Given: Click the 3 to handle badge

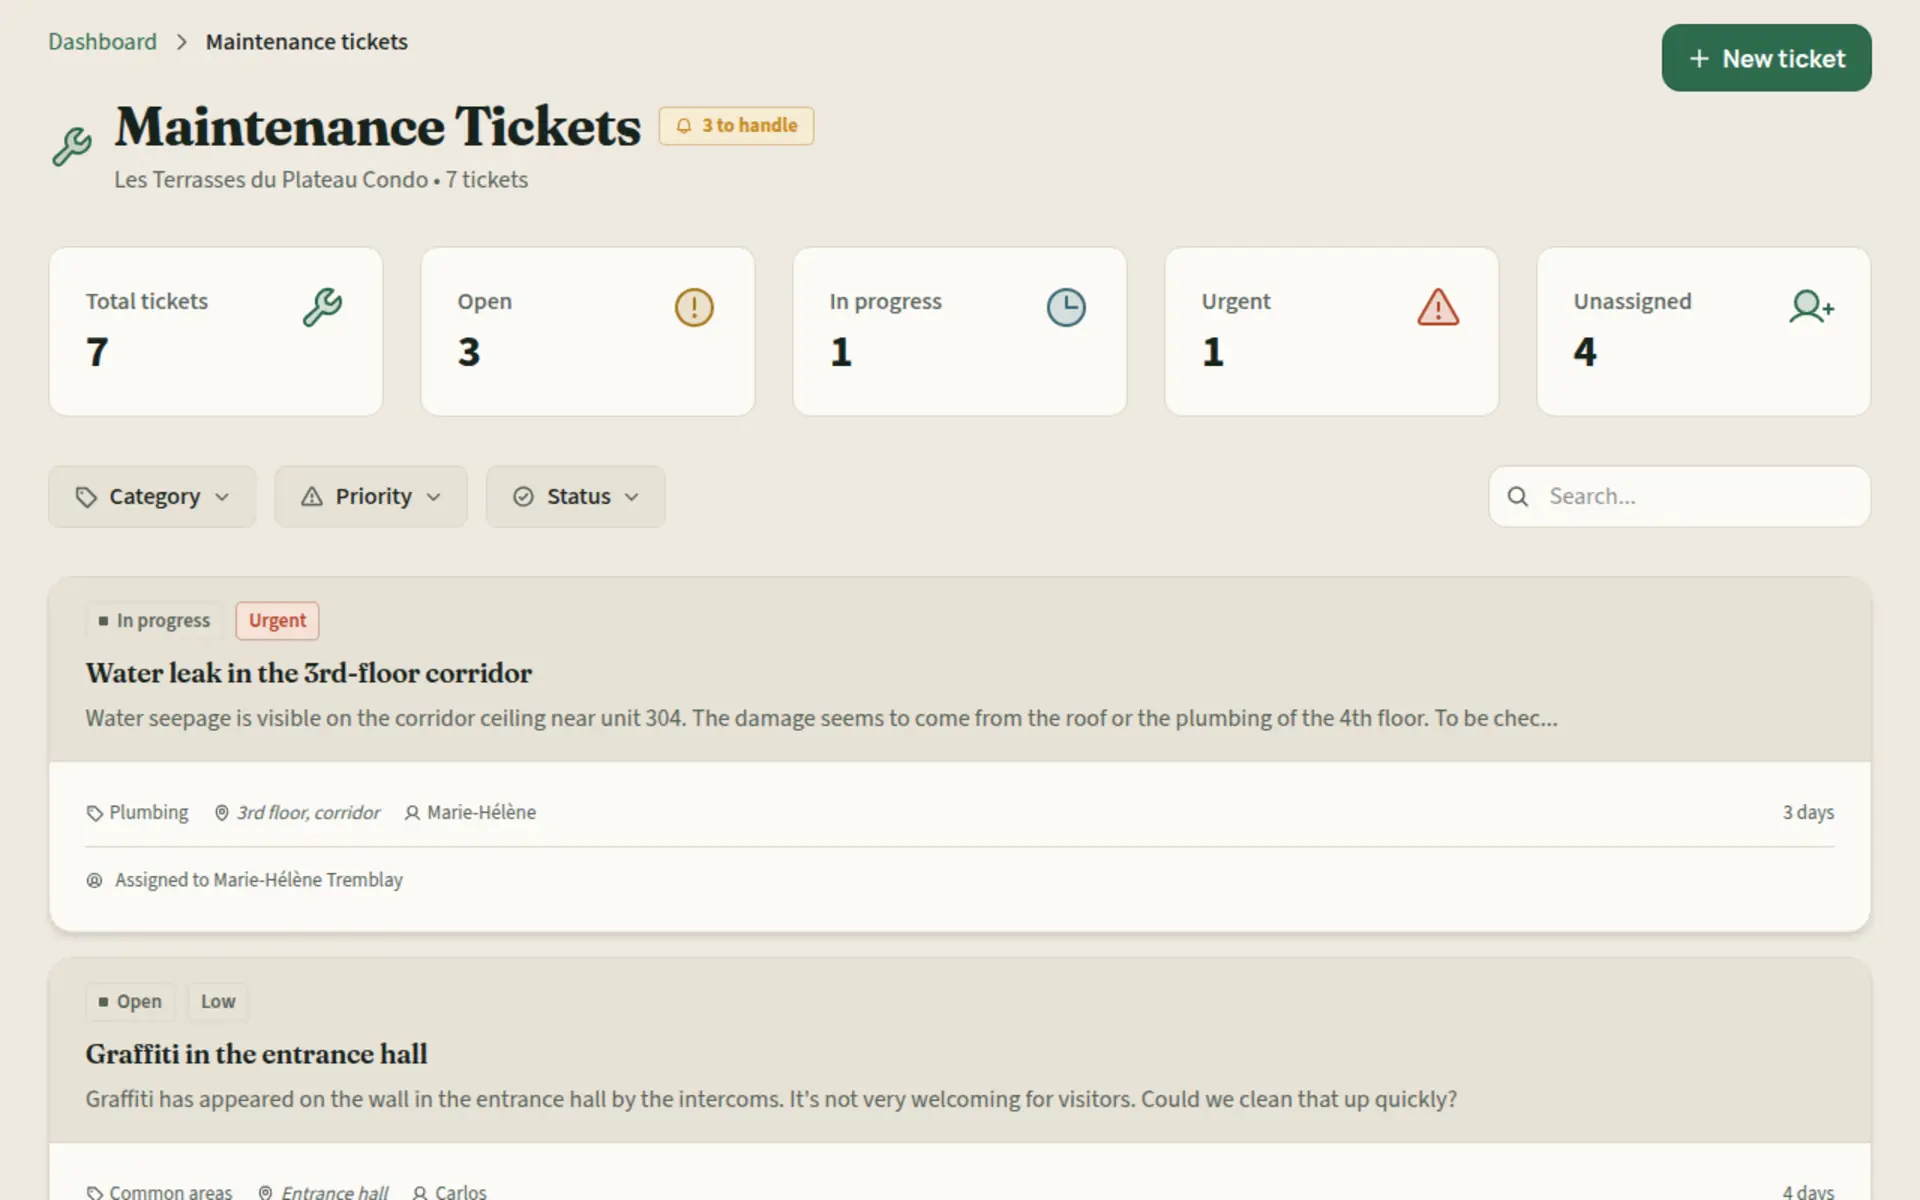Looking at the screenshot, I should click(x=736, y=126).
